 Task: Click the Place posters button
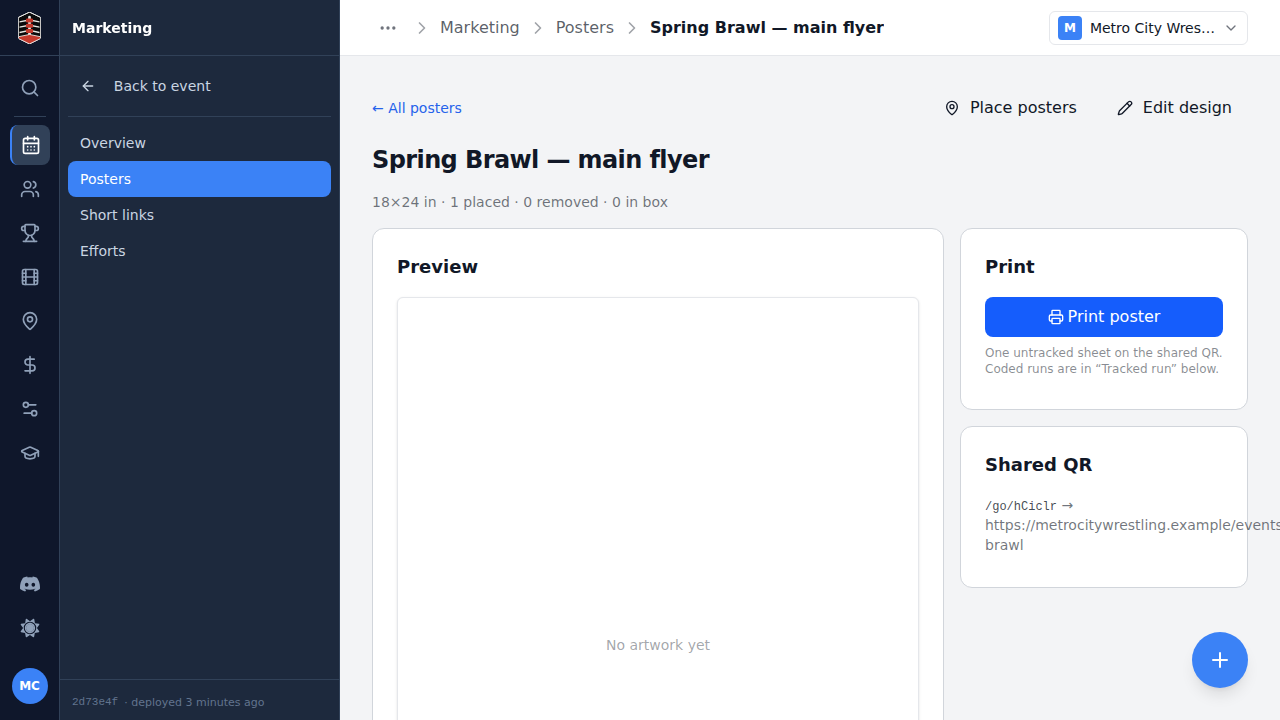click(x=1010, y=108)
